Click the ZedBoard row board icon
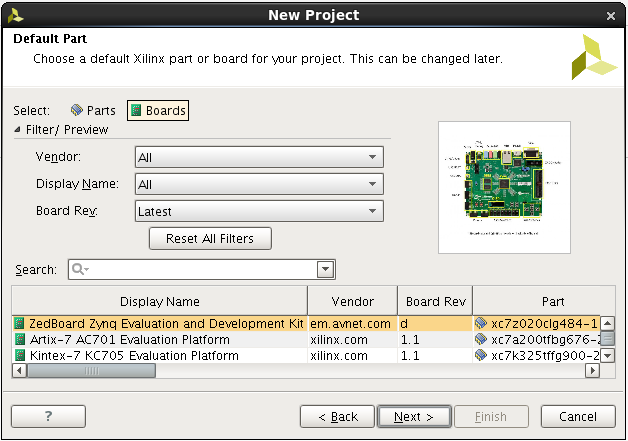This screenshot has width=628, height=441. [x=20, y=323]
